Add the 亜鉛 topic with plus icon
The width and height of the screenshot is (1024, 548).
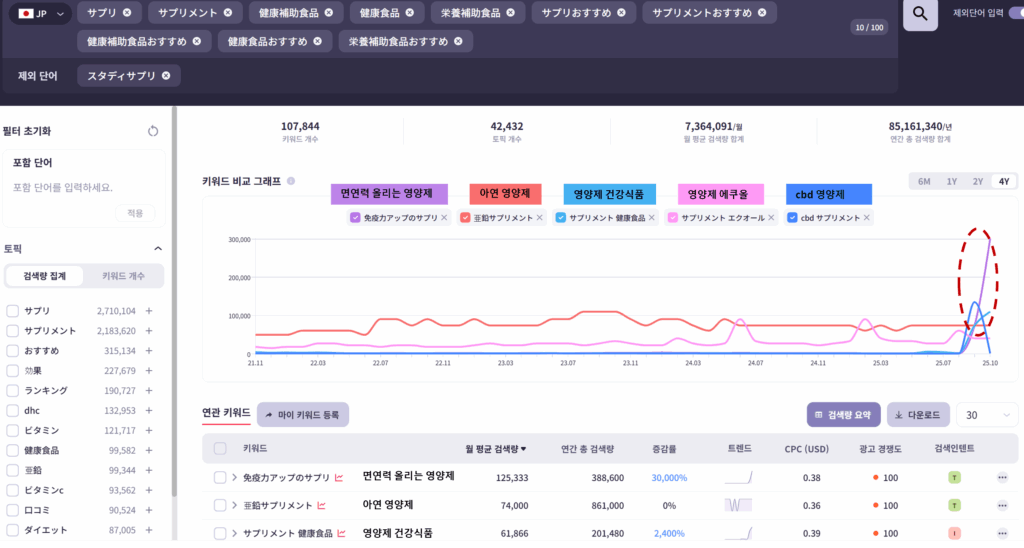[149, 470]
